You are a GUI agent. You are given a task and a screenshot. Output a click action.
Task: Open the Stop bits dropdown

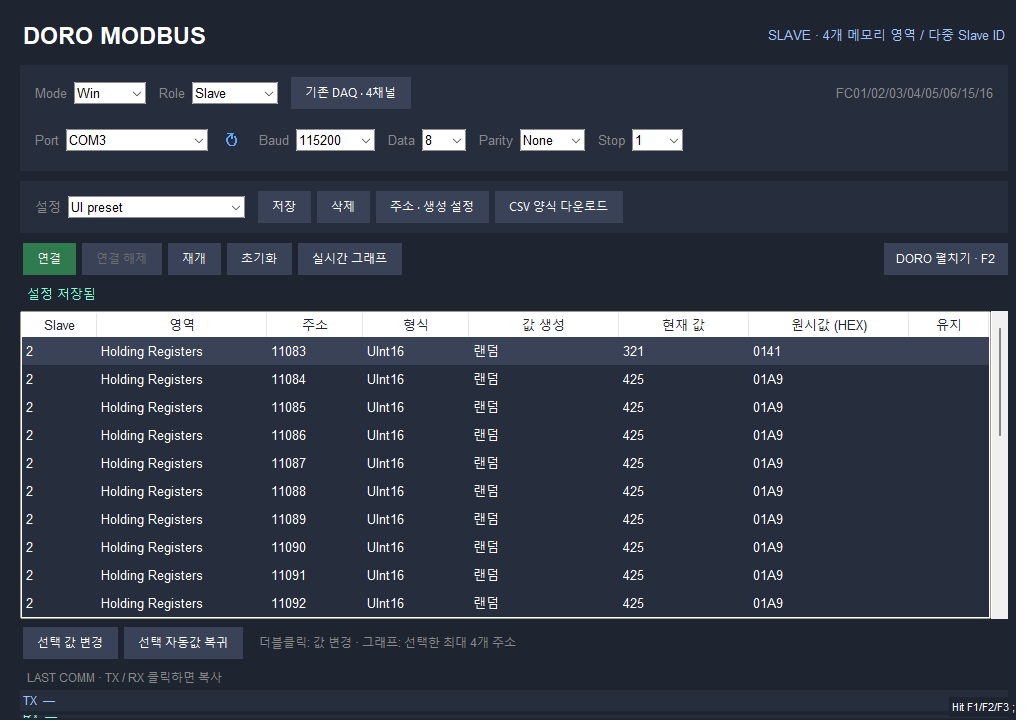coord(657,140)
